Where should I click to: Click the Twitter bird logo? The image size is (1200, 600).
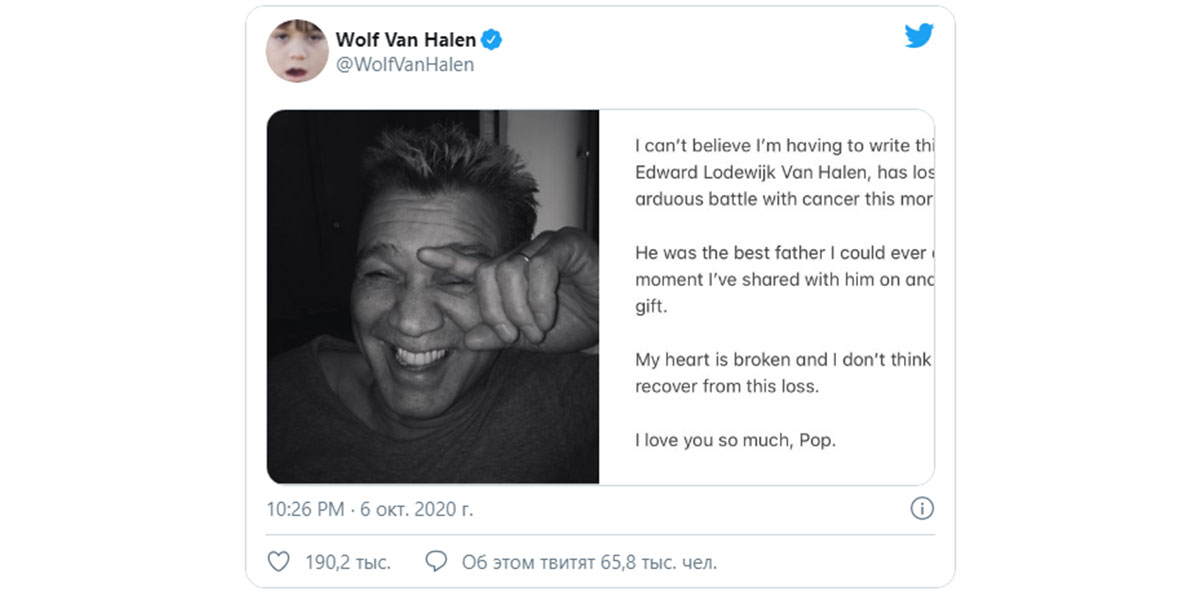click(919, 37)
